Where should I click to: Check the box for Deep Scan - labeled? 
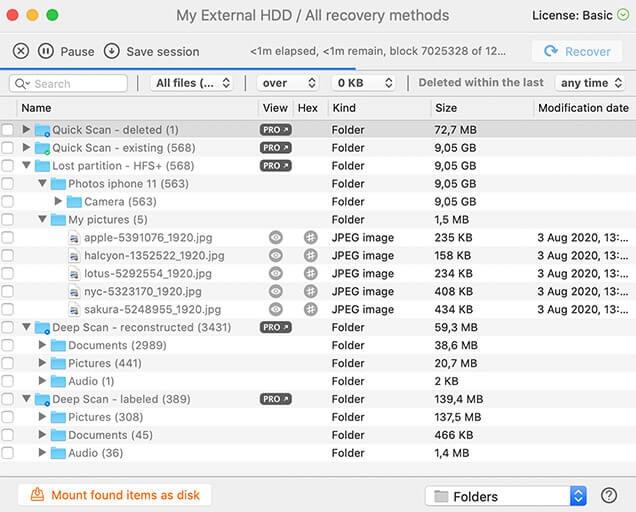(7, 399)
